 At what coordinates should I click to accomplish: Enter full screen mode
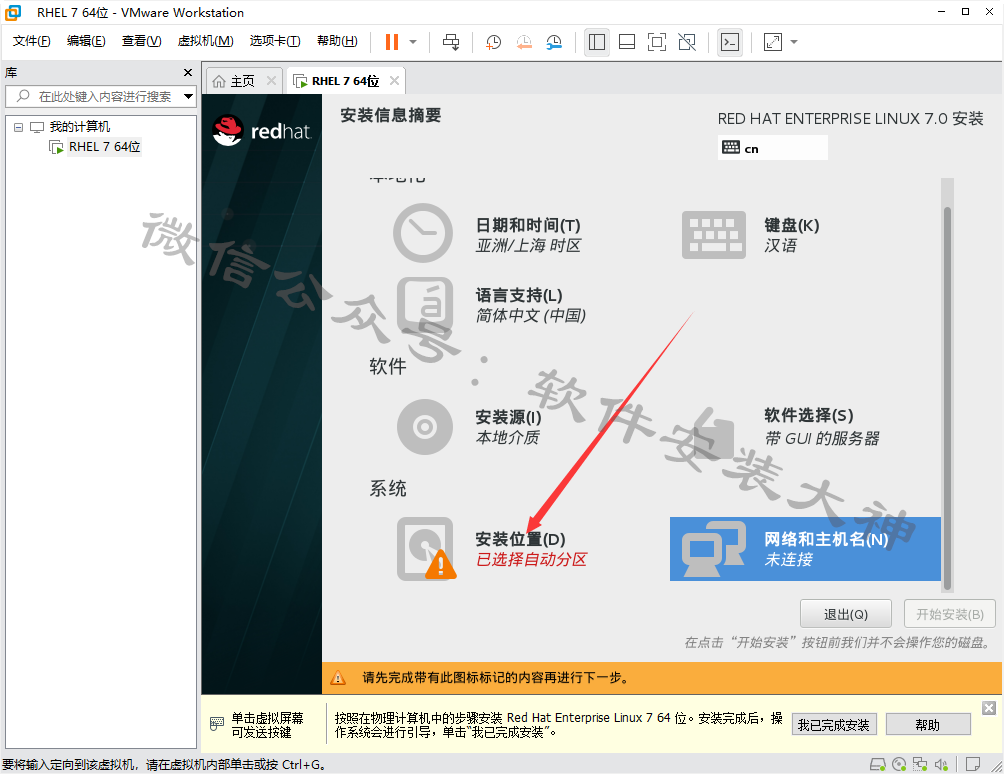tap(657, 42)
